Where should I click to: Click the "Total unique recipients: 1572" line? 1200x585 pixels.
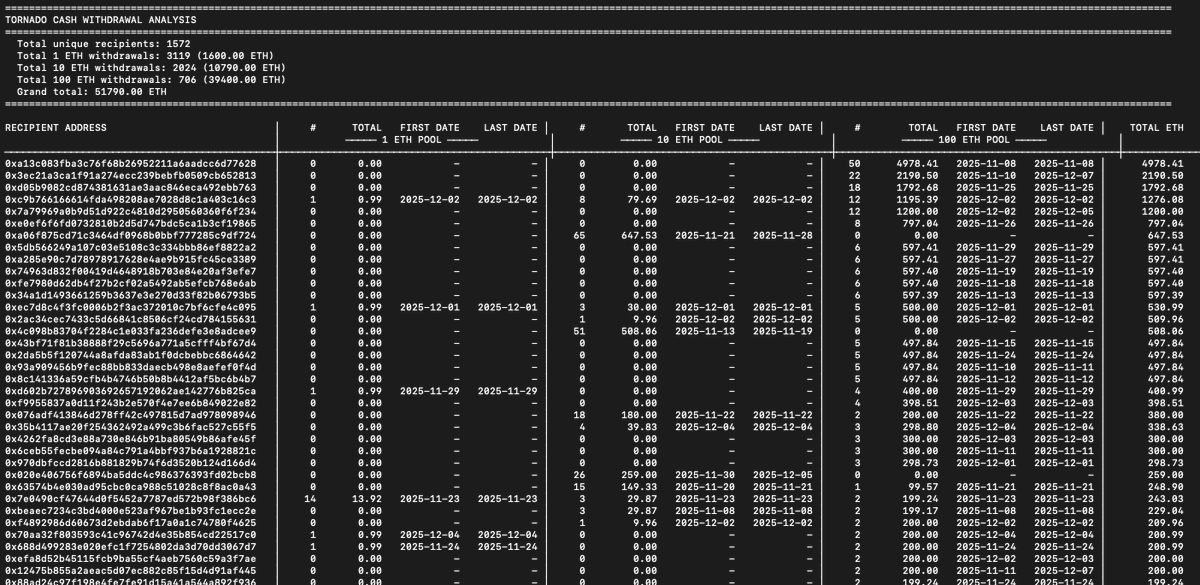(x=103, y=44)
